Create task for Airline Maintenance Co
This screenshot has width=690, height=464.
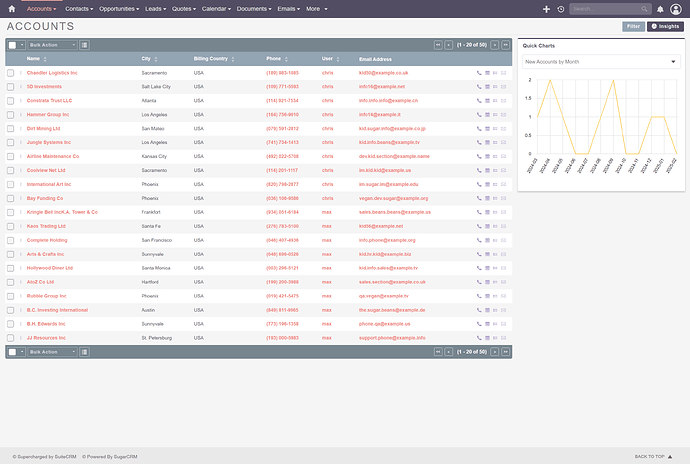(x=495, y=157)
